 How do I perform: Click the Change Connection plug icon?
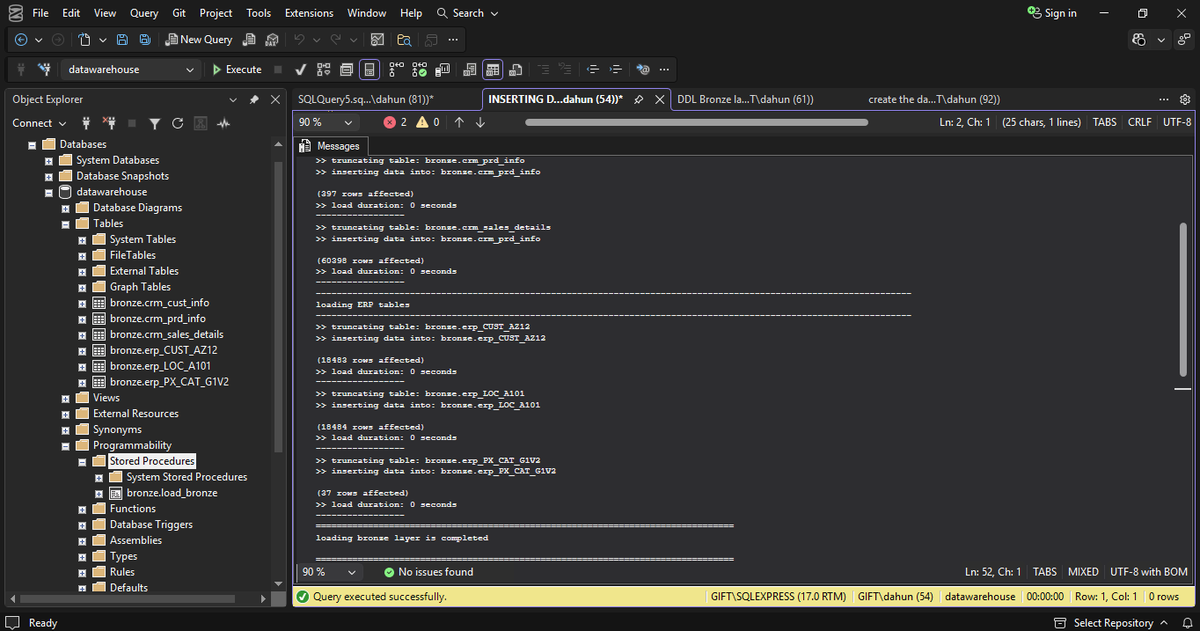click(x=43, y=70)
